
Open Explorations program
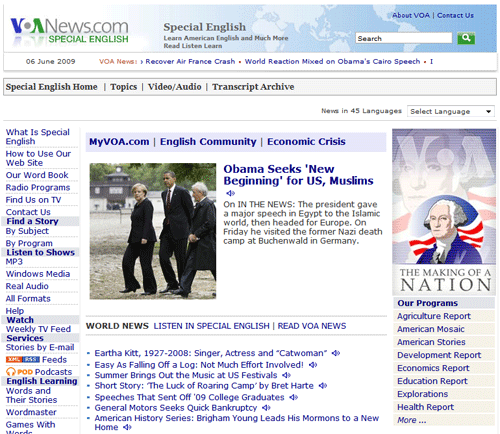click(422, 394)
